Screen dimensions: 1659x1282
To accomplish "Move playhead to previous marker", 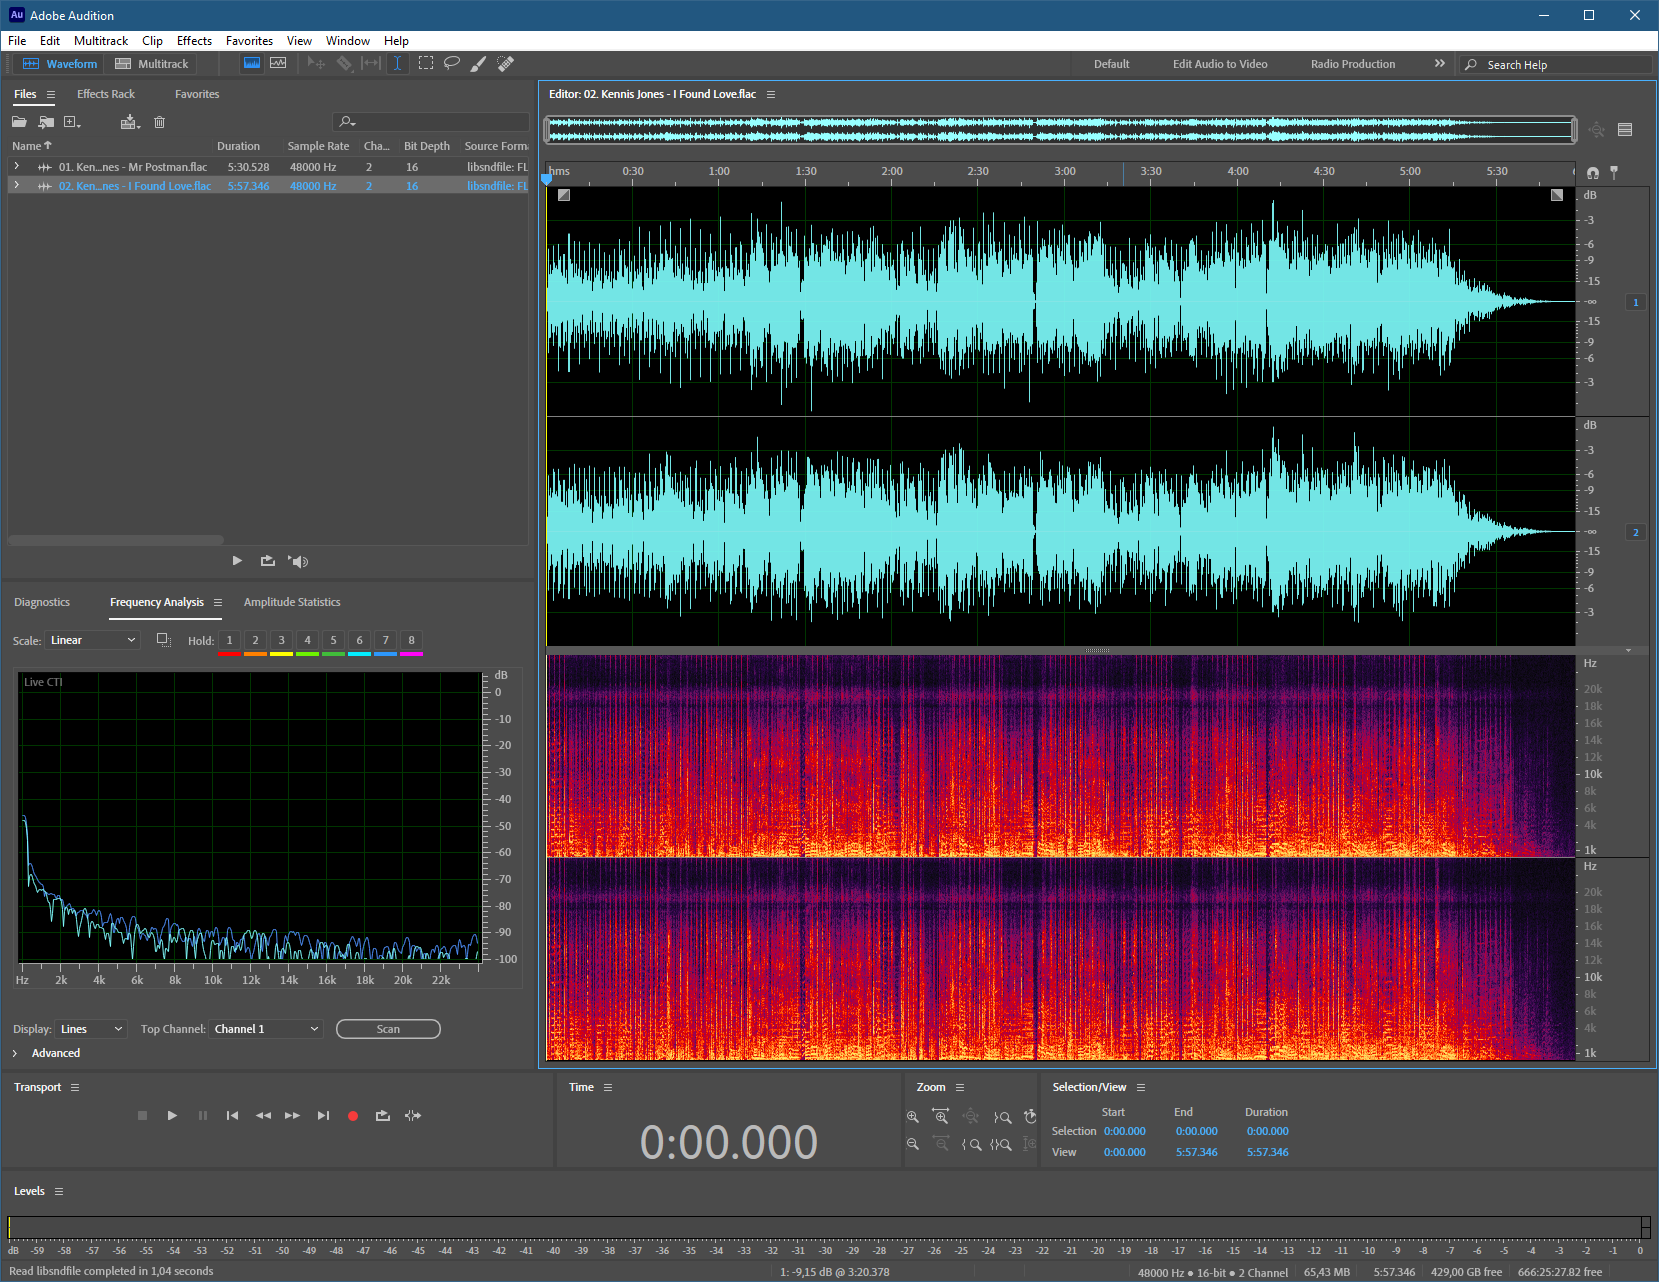I will (x=232, y=1115).
